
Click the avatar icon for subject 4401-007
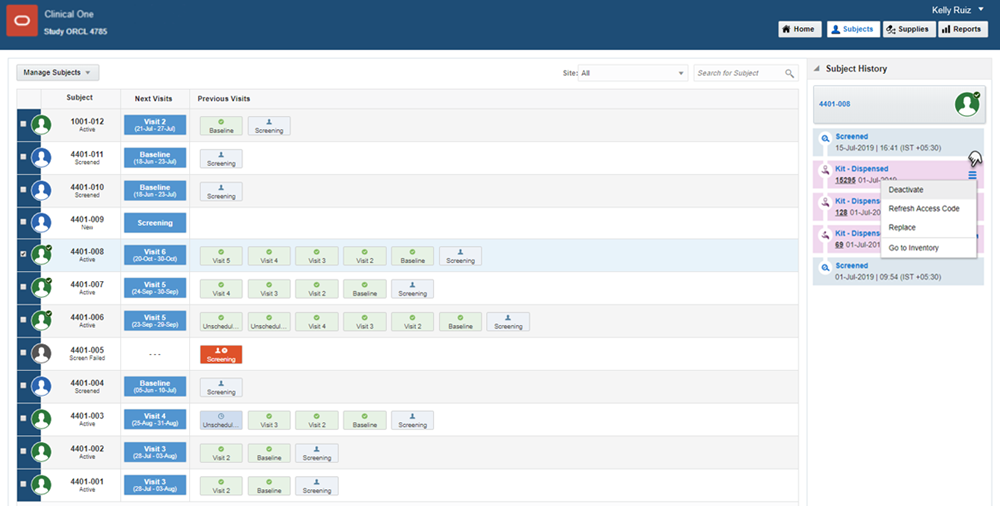click(41, 288)
